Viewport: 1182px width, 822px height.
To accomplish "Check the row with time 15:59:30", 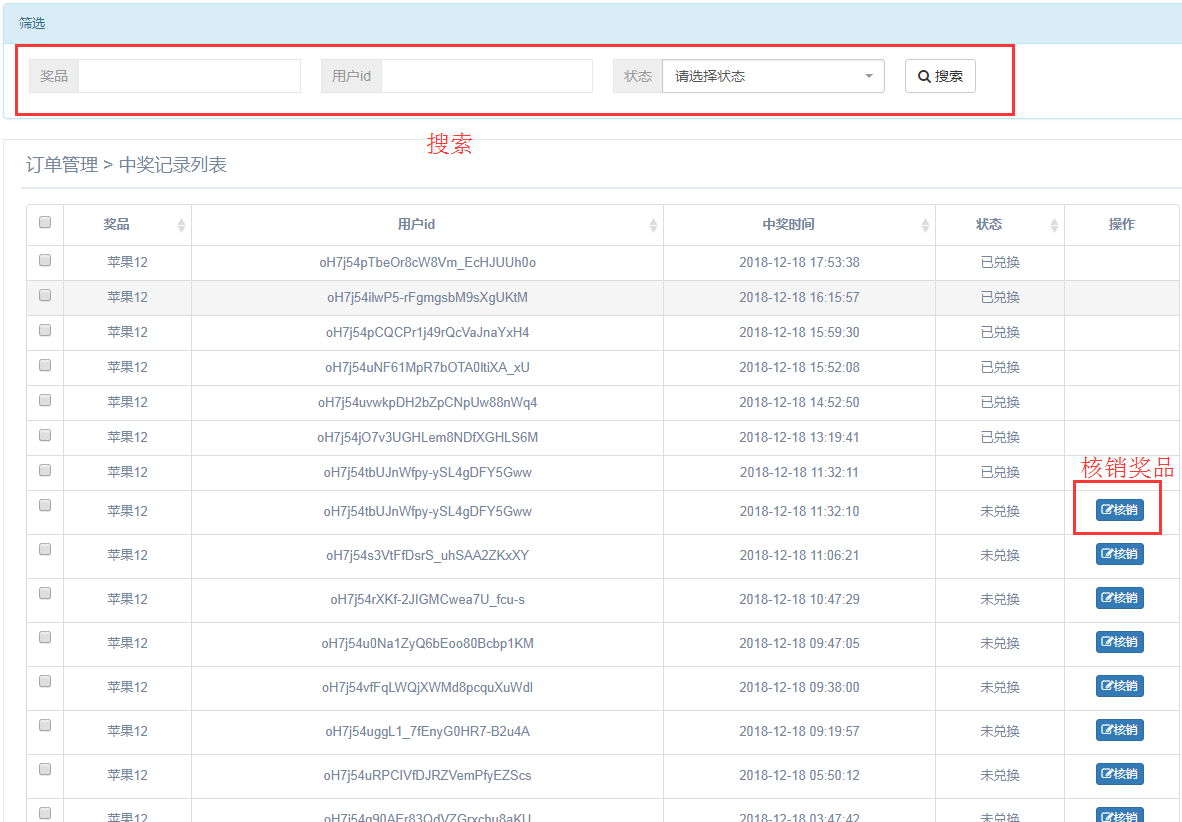I will tap(45, 330).
